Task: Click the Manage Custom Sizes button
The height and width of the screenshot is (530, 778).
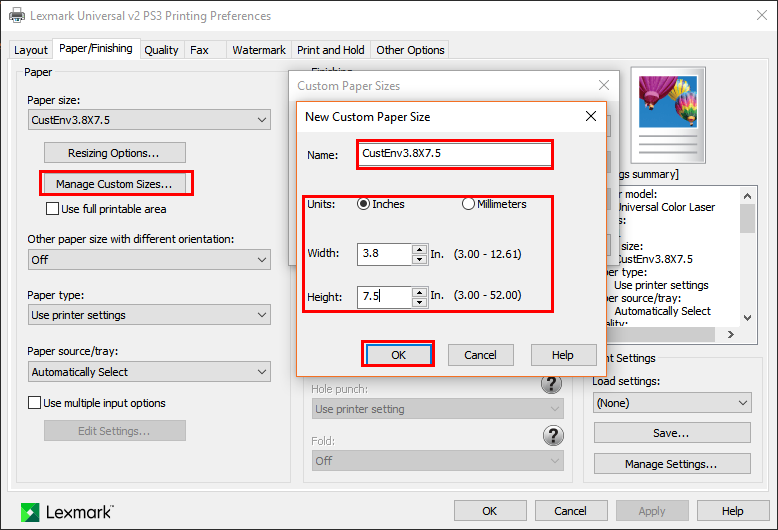Action: tap(115, 184)
